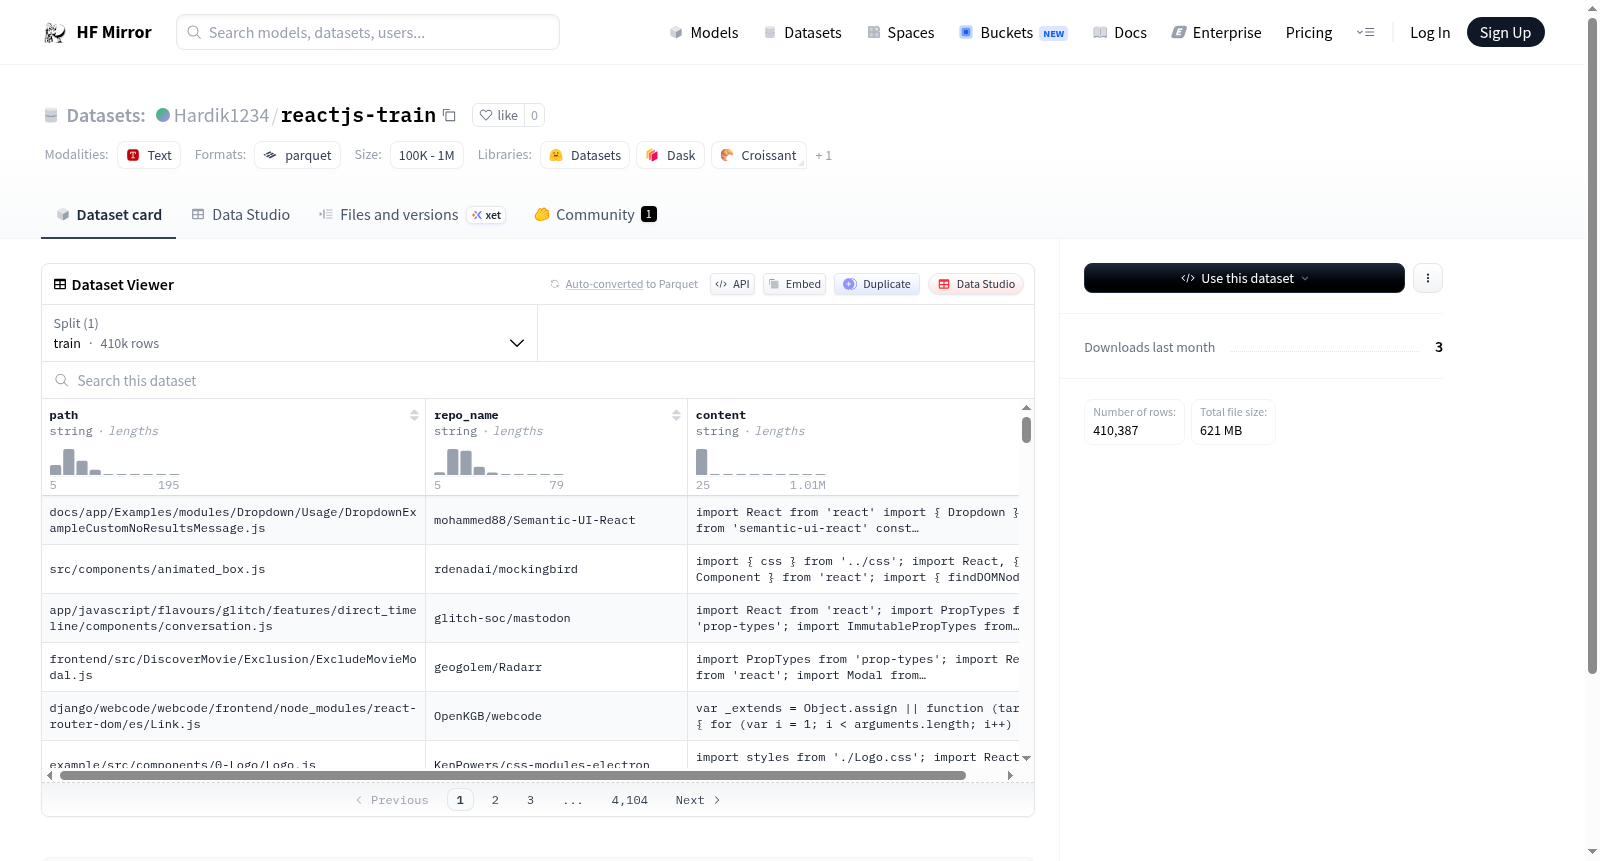
Task: Click the Text modality tag
Action: tap(149, 155)
